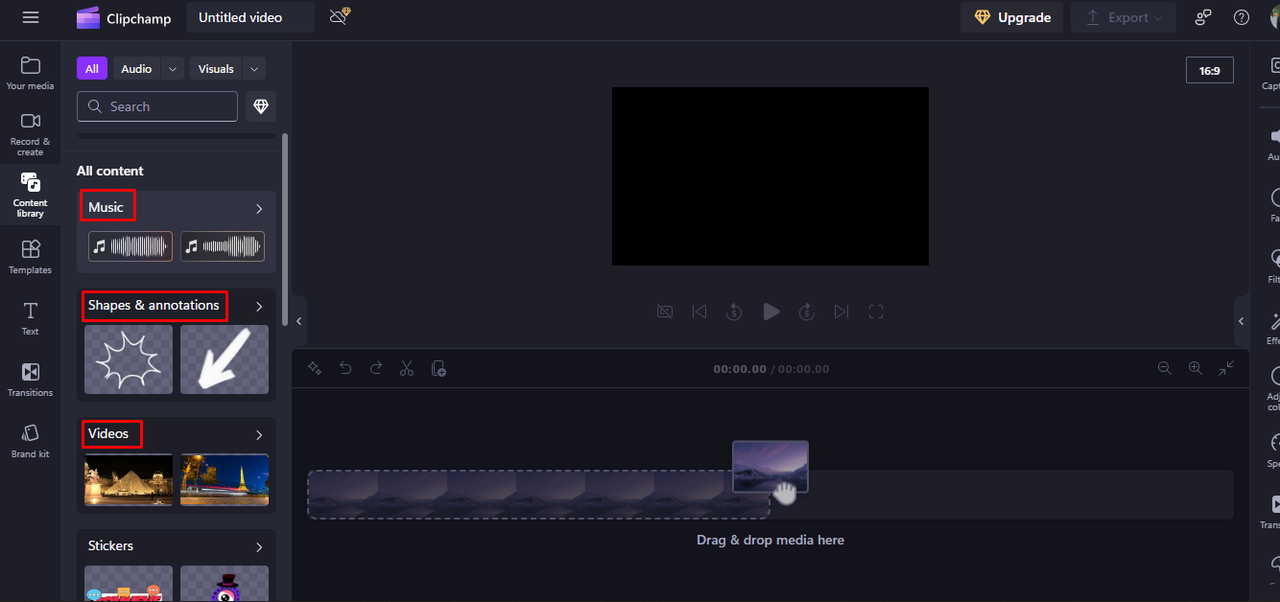Open the Shapes & annotations heading

(153, 305)
